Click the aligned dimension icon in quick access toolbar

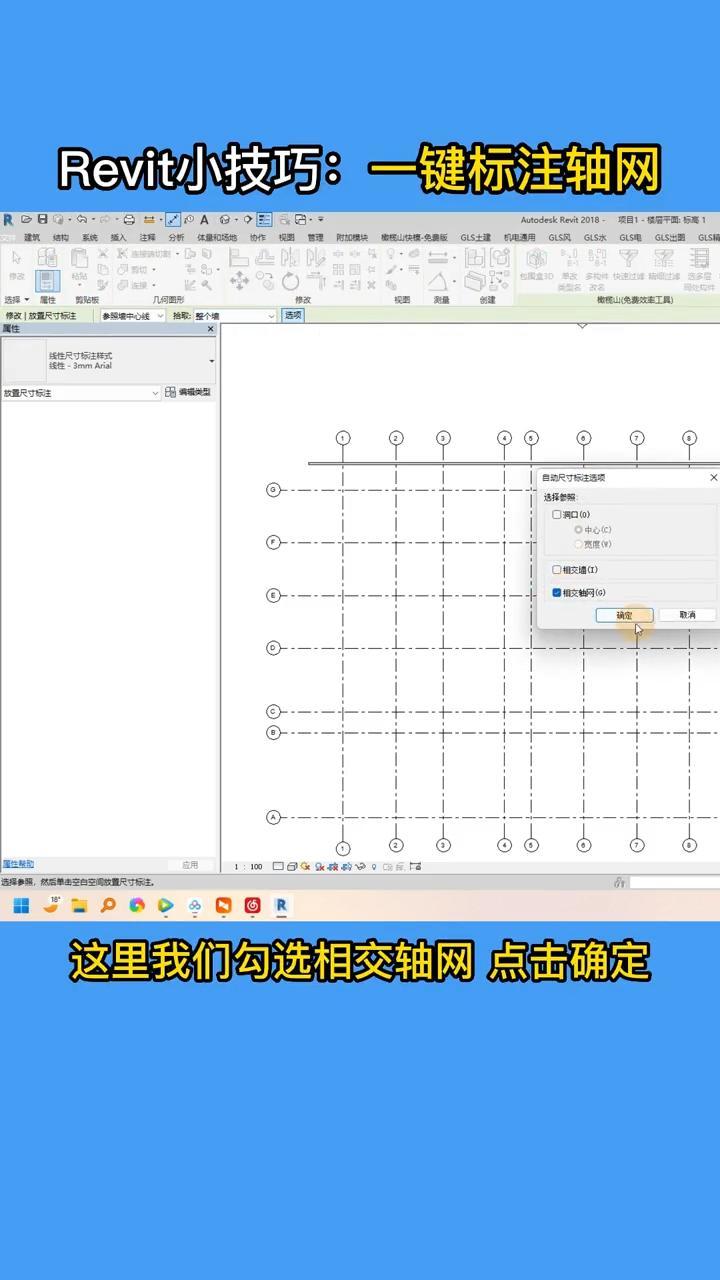173,219
